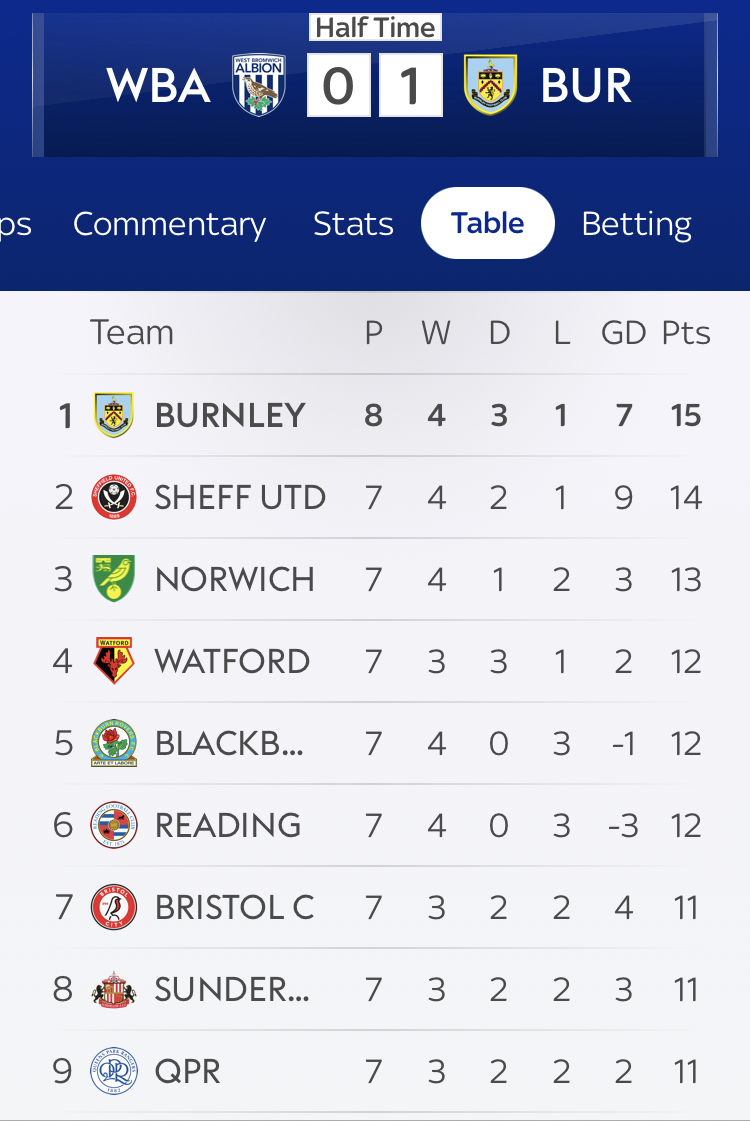This screenshot has height=1121, width=750.
Task: Tap the Burnley badge in table
Action: [x=114, y=415]
